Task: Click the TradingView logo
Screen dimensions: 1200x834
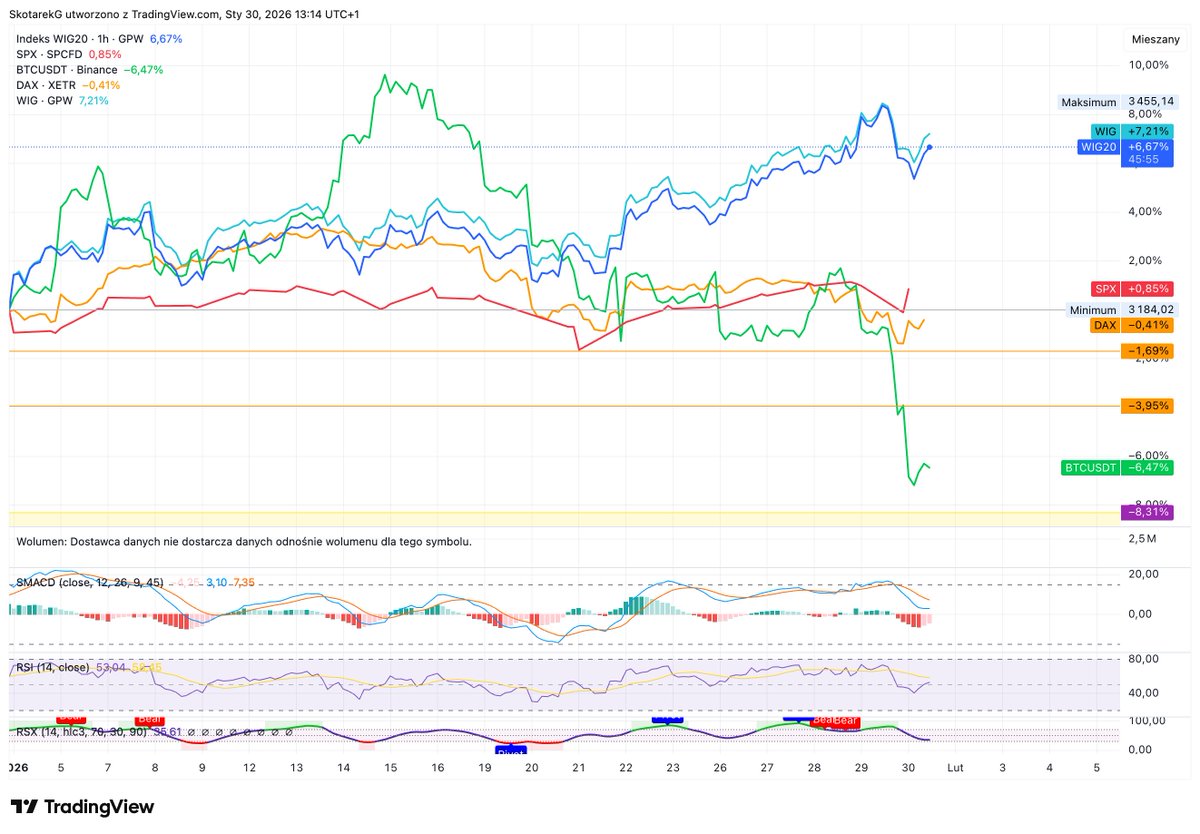Action: [x=80, y=806]
